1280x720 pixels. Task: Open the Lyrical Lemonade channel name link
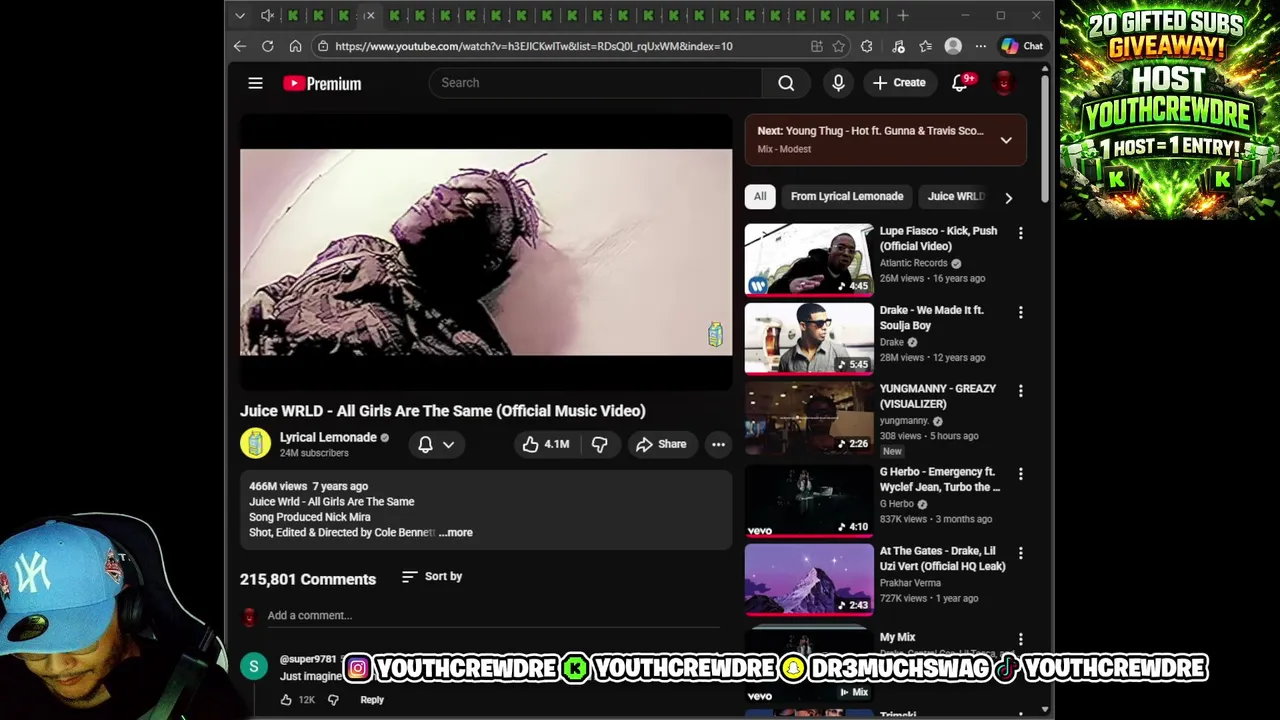(328, 437)
